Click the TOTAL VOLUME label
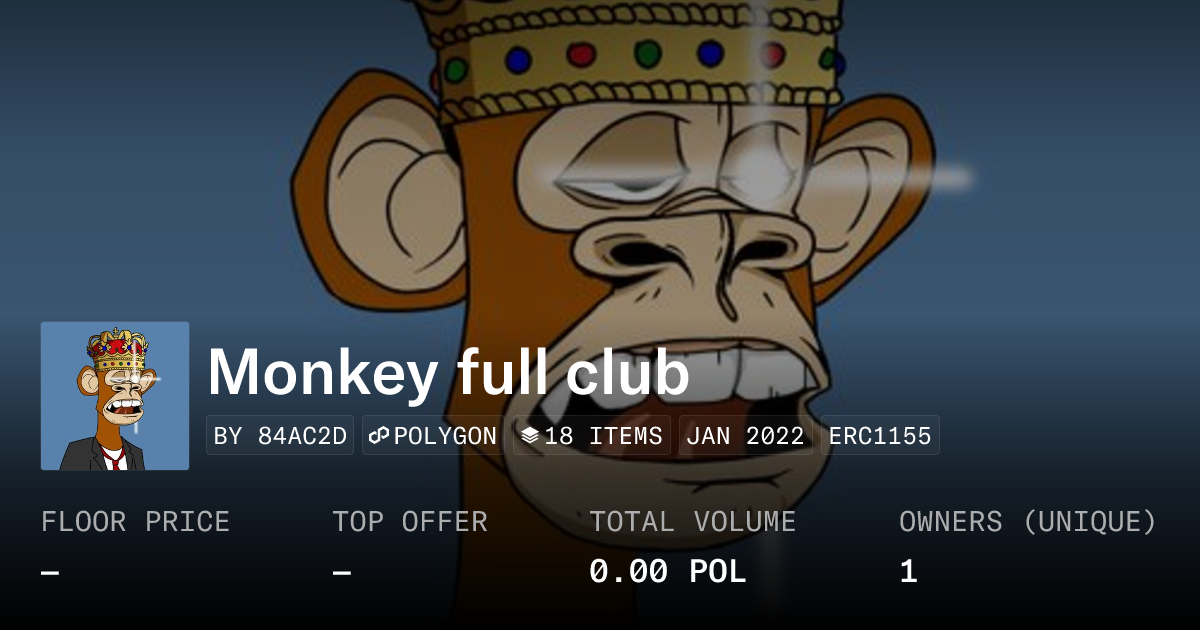The height and width of the screenshot is (630, 1200). click(692, 522)
